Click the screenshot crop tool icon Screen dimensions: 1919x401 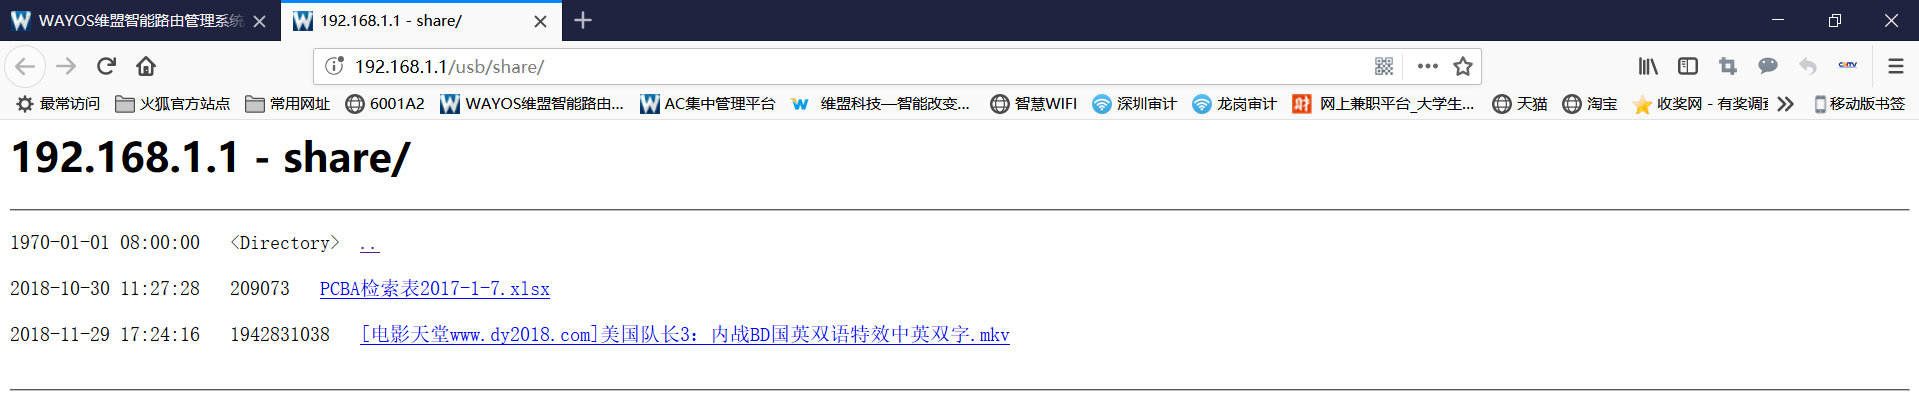(x=1728, y=66)
